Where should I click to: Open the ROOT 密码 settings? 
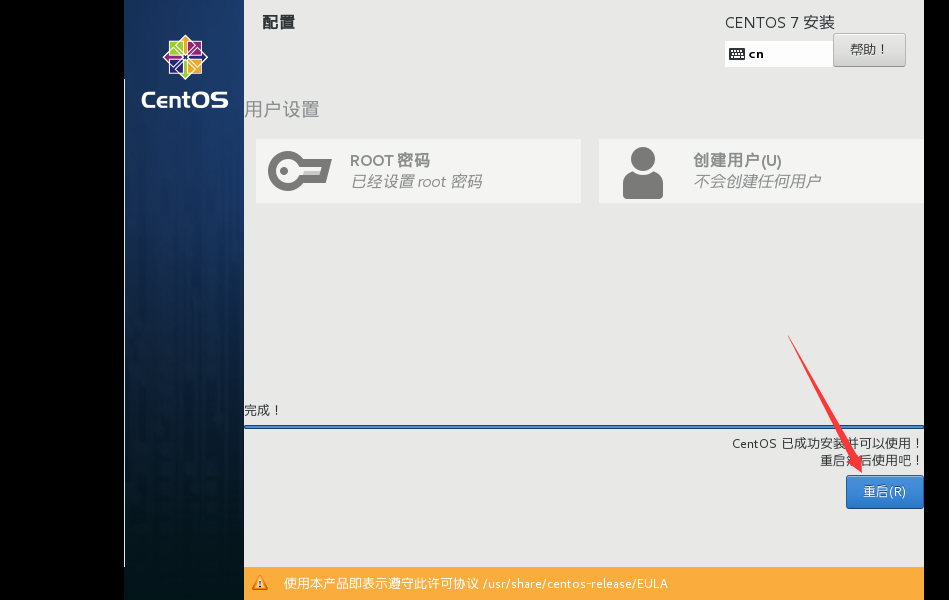click(418, 171)
